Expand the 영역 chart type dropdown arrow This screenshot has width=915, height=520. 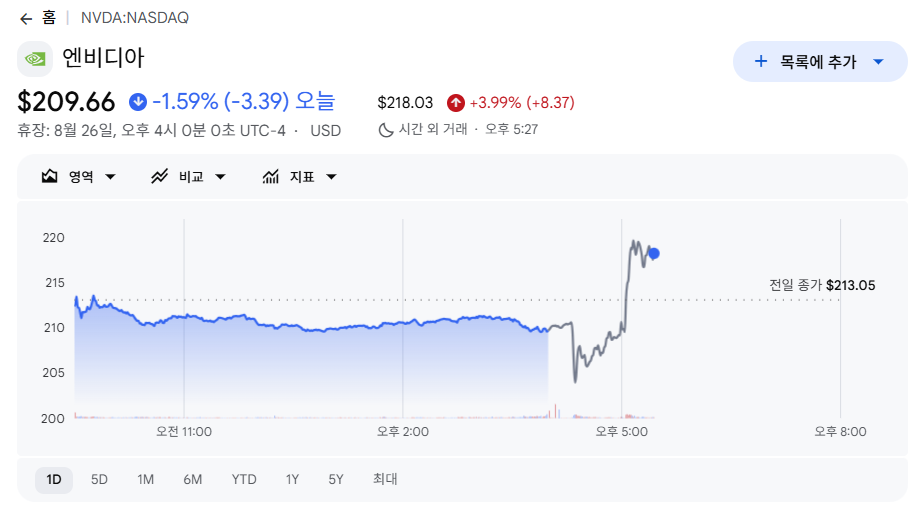(110, 177)
